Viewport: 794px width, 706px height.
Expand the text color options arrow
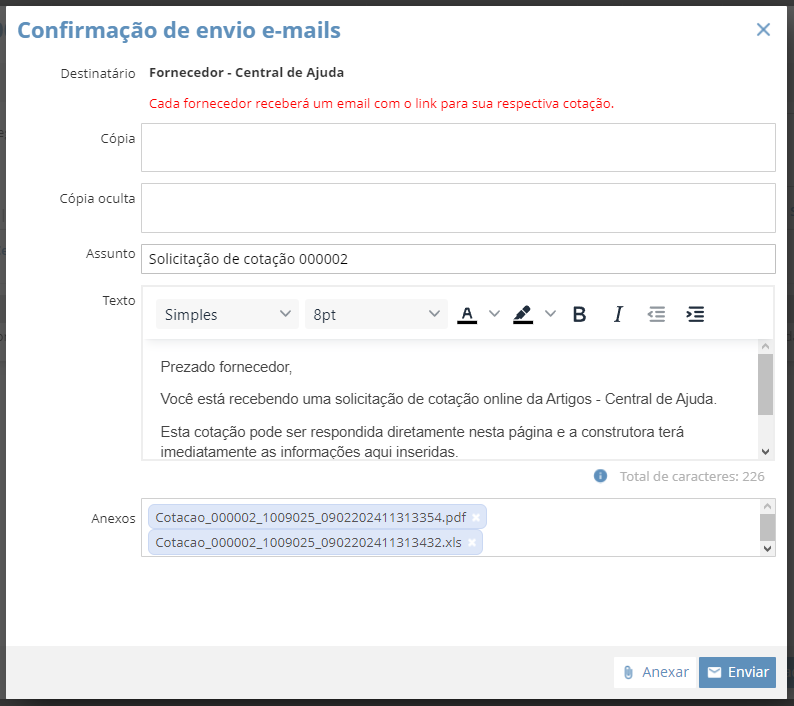[495, 315]
